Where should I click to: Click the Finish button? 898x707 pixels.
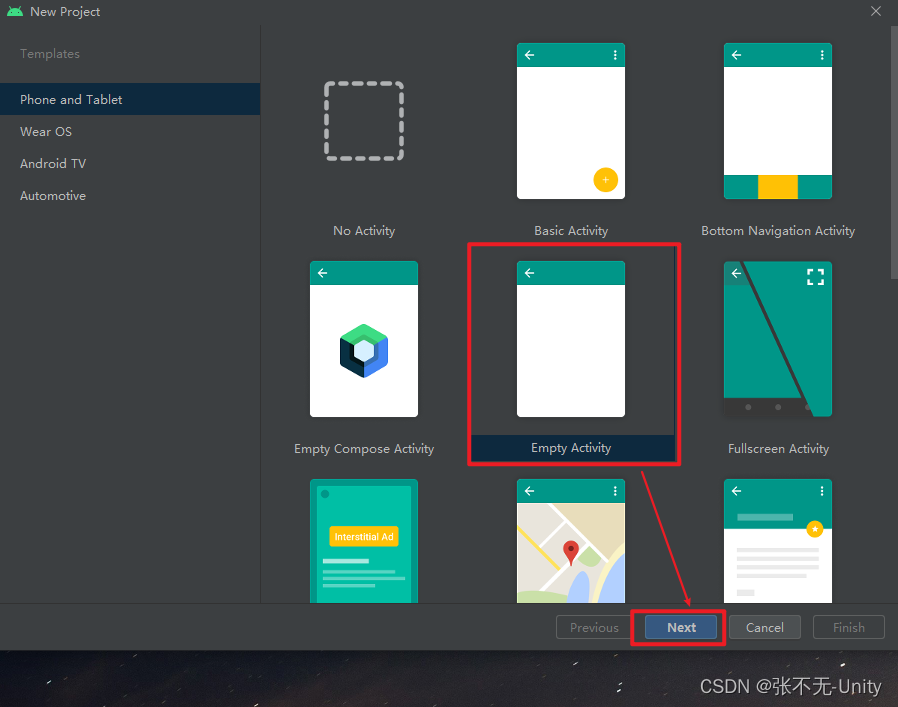coord(849,627)
